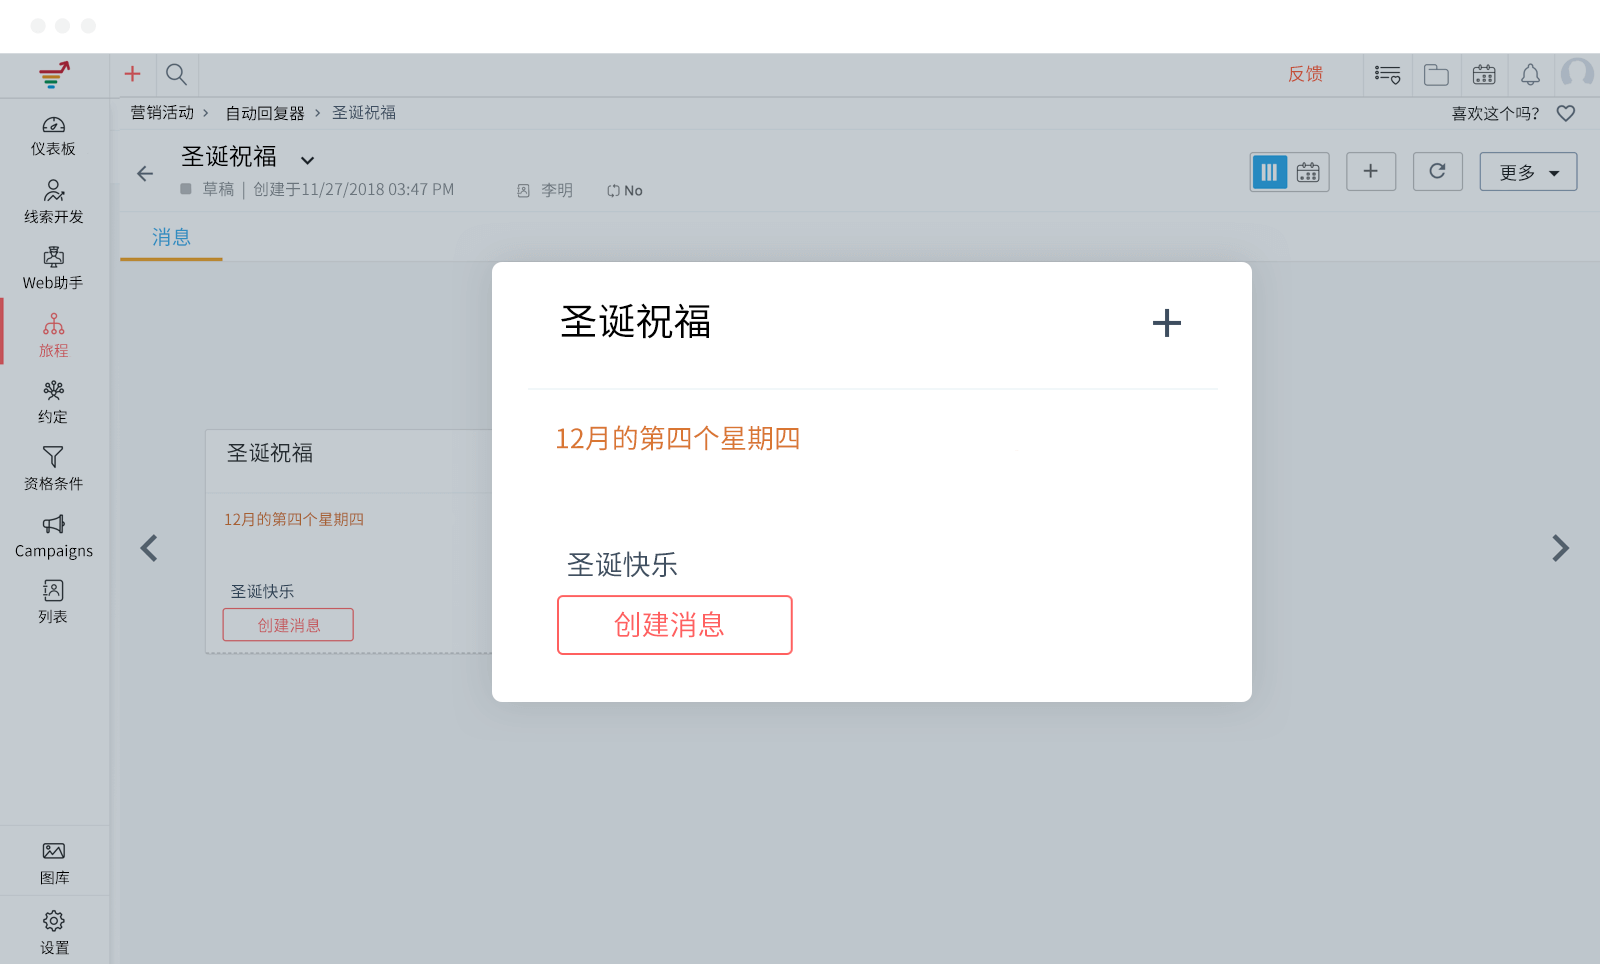
Task: Open the Web助手 sidebar item
Action: point(53,269)
